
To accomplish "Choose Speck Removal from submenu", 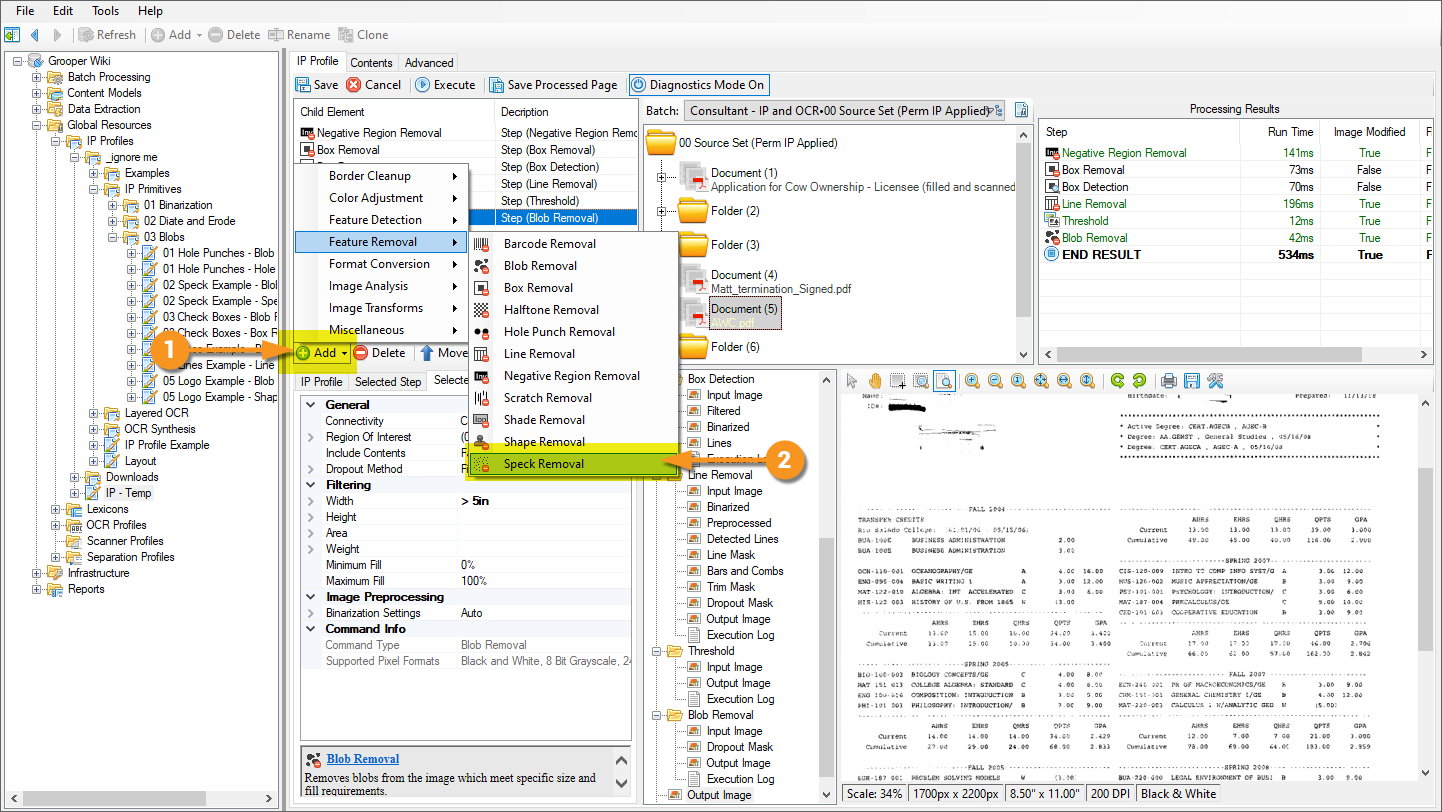I will (x=544, y=464).
